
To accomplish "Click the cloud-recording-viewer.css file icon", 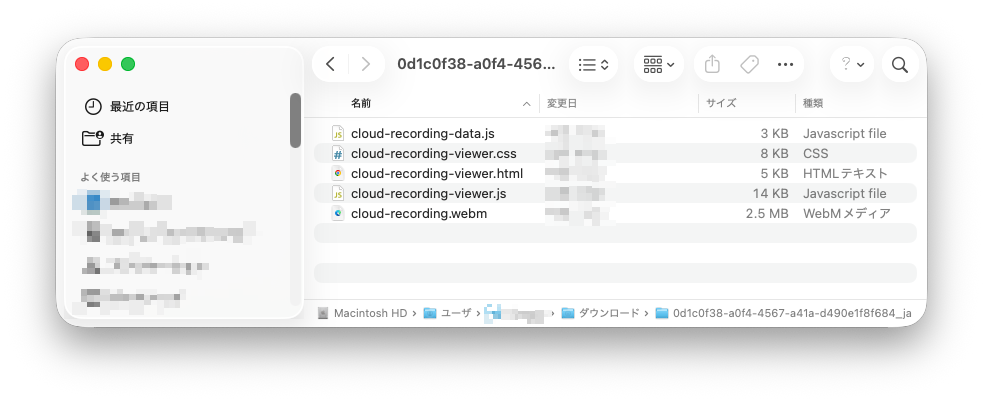I will click(x=338, y=153).
